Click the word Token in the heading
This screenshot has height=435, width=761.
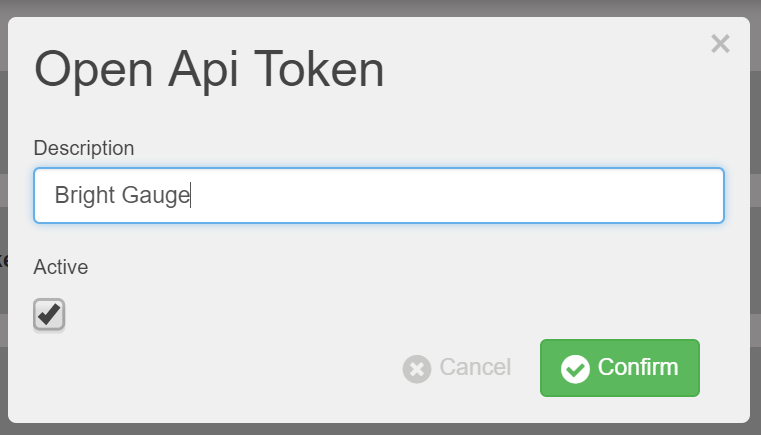pyautogui.click(x=319, y=69)
